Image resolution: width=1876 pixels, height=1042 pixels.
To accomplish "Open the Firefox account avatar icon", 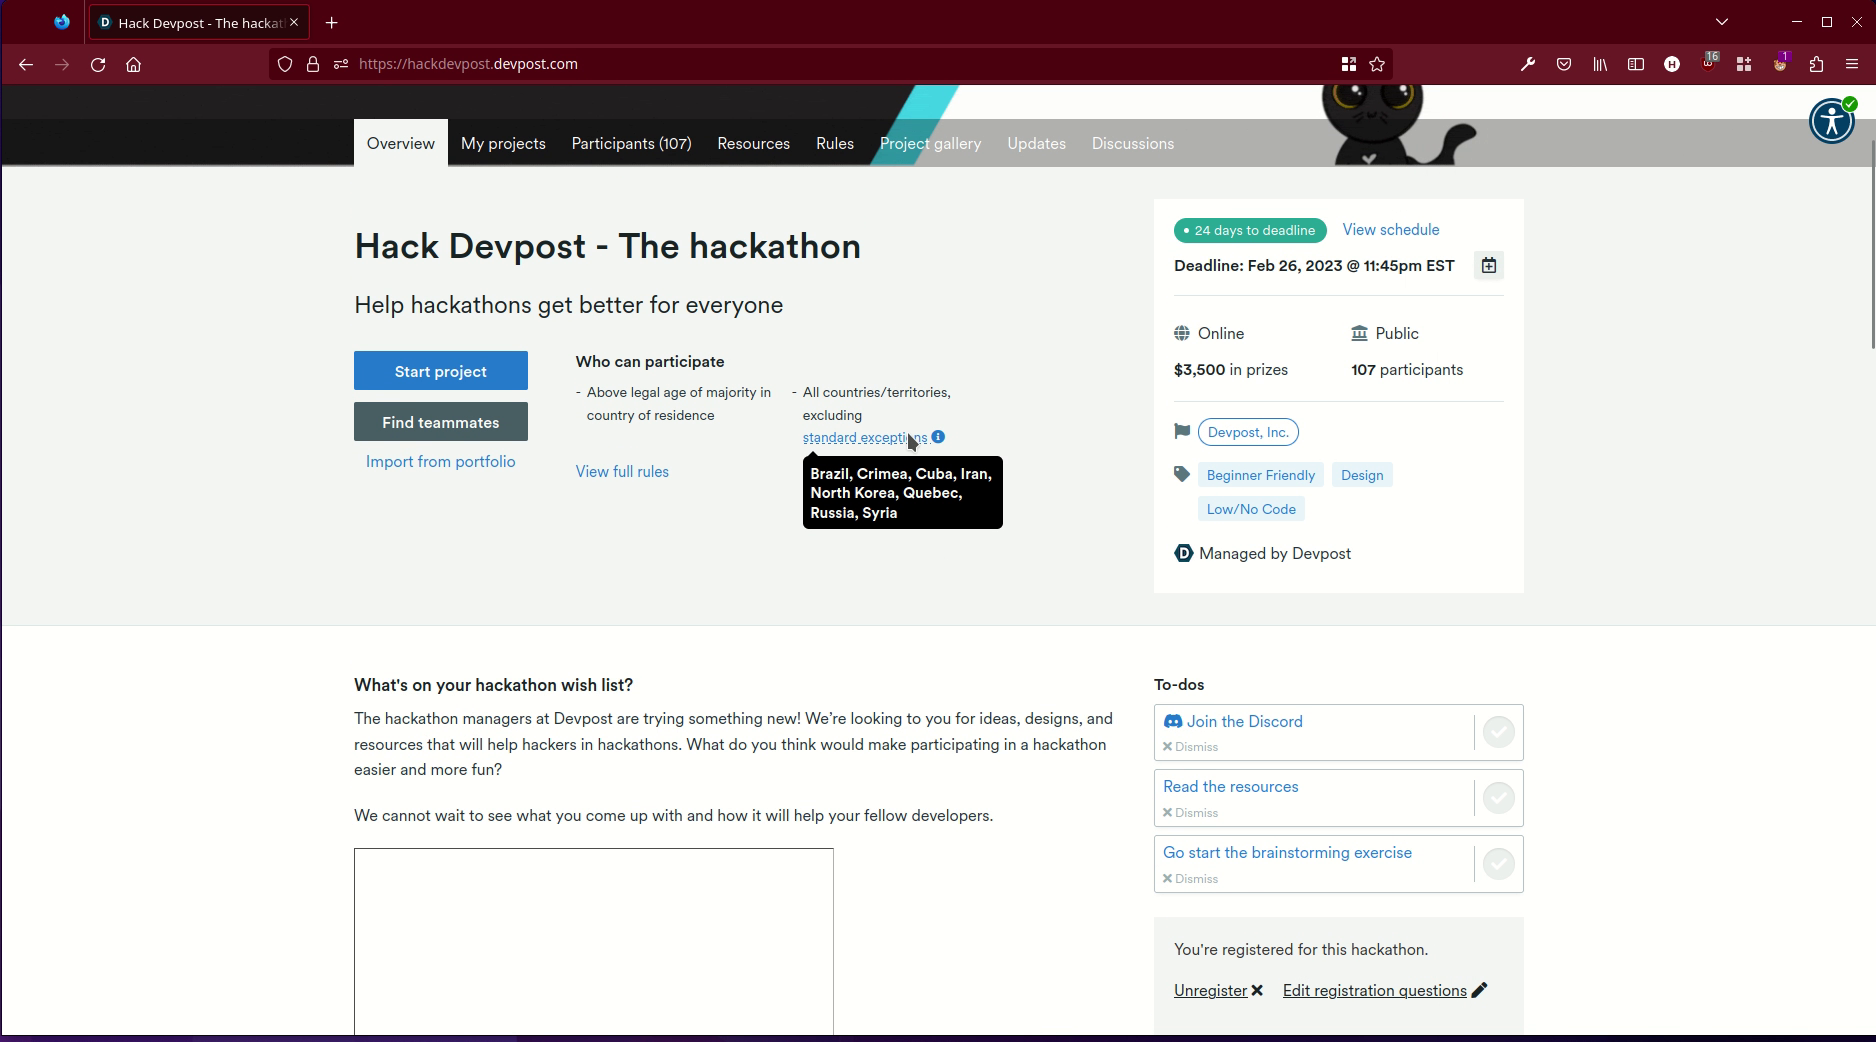I will coord(1780,64).
